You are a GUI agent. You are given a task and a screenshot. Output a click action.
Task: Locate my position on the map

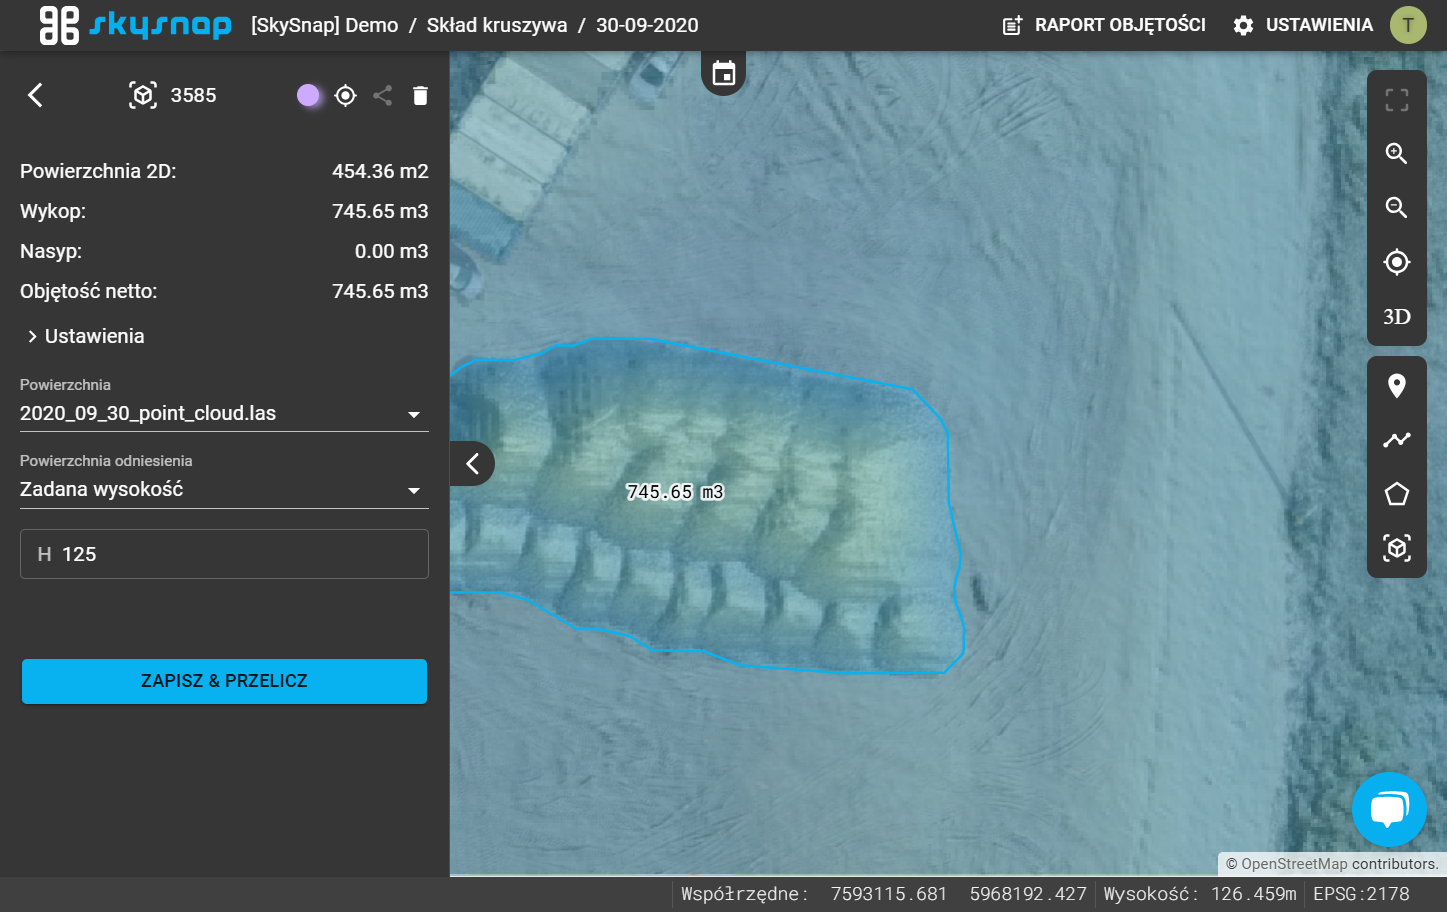point(1397,262)
